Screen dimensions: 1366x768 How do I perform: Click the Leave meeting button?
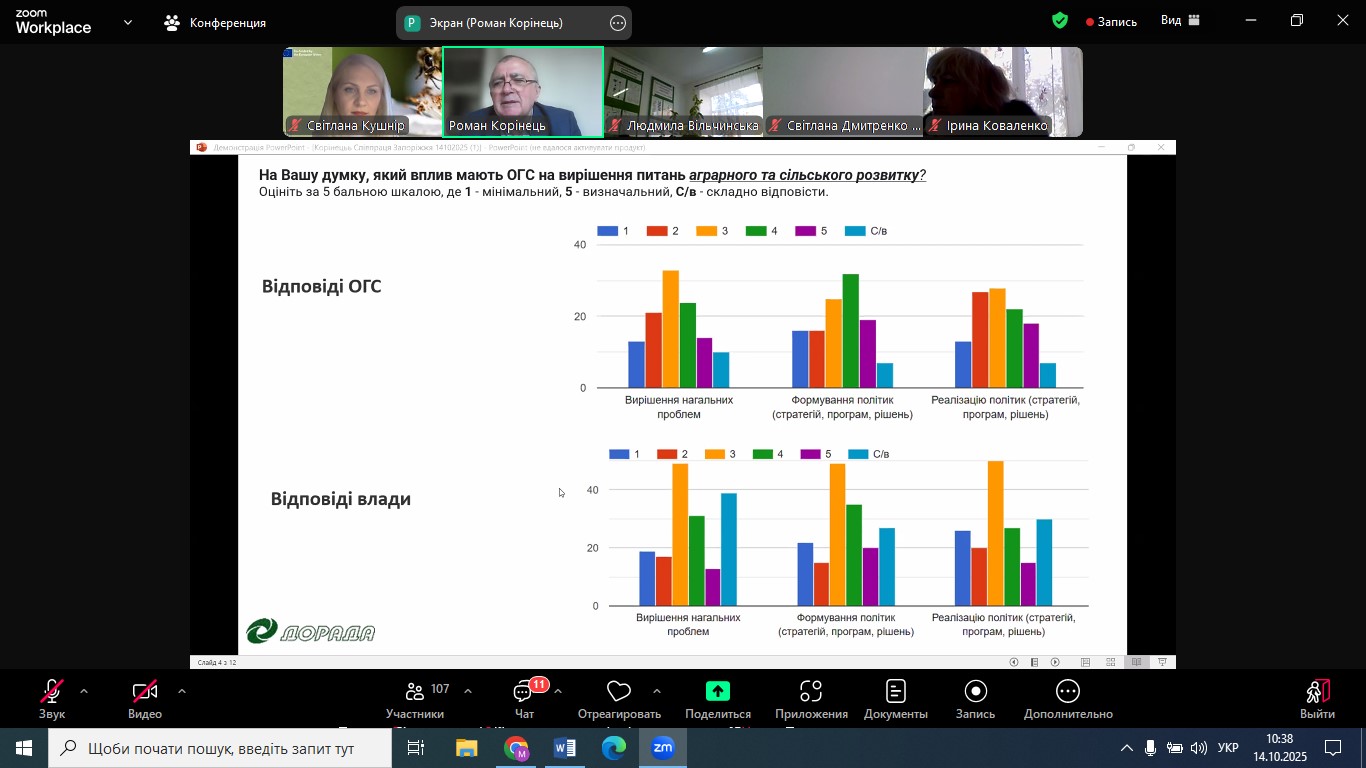(1317, 698)
